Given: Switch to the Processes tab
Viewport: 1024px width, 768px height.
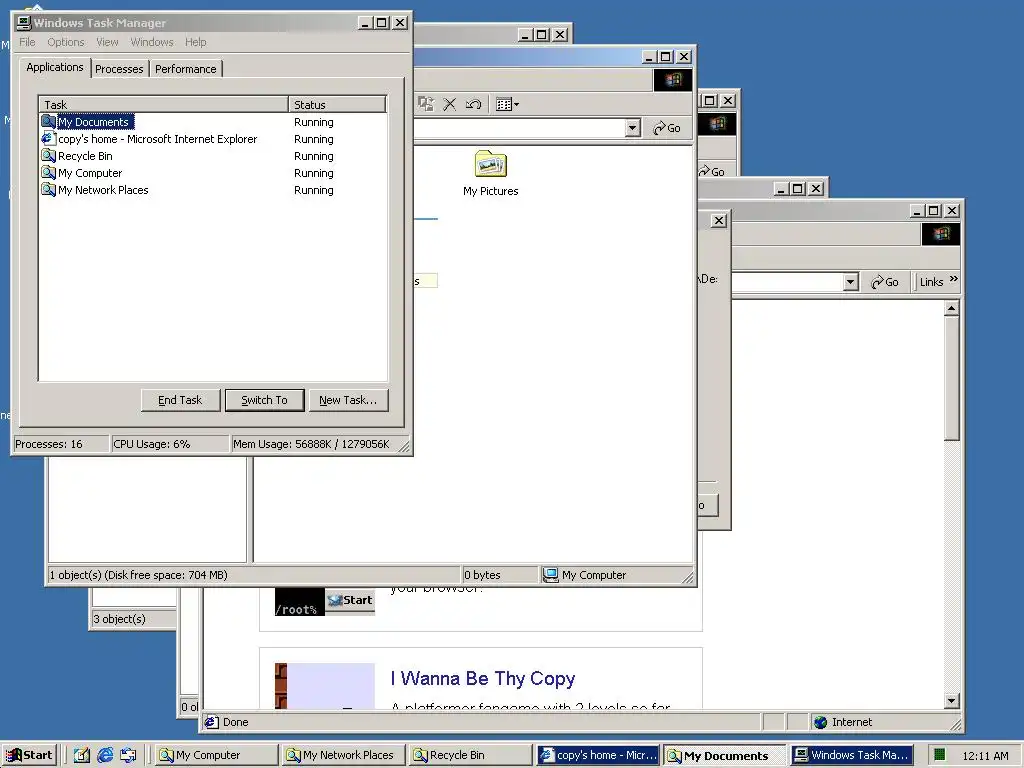Looking at the screenshot, I should (x=119, y=69).
